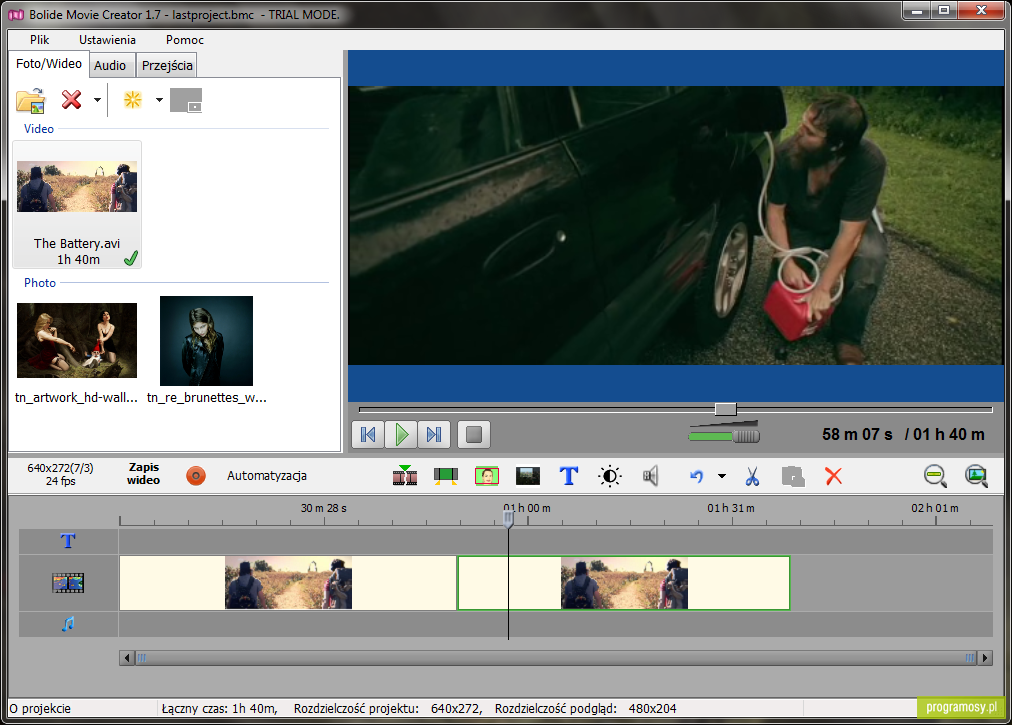Image resolution: width=1012 pixels, height=725 pixels.
Task: Select the tn_re_brunettes photo thumbnail
Action: click(x=206, y=341)
